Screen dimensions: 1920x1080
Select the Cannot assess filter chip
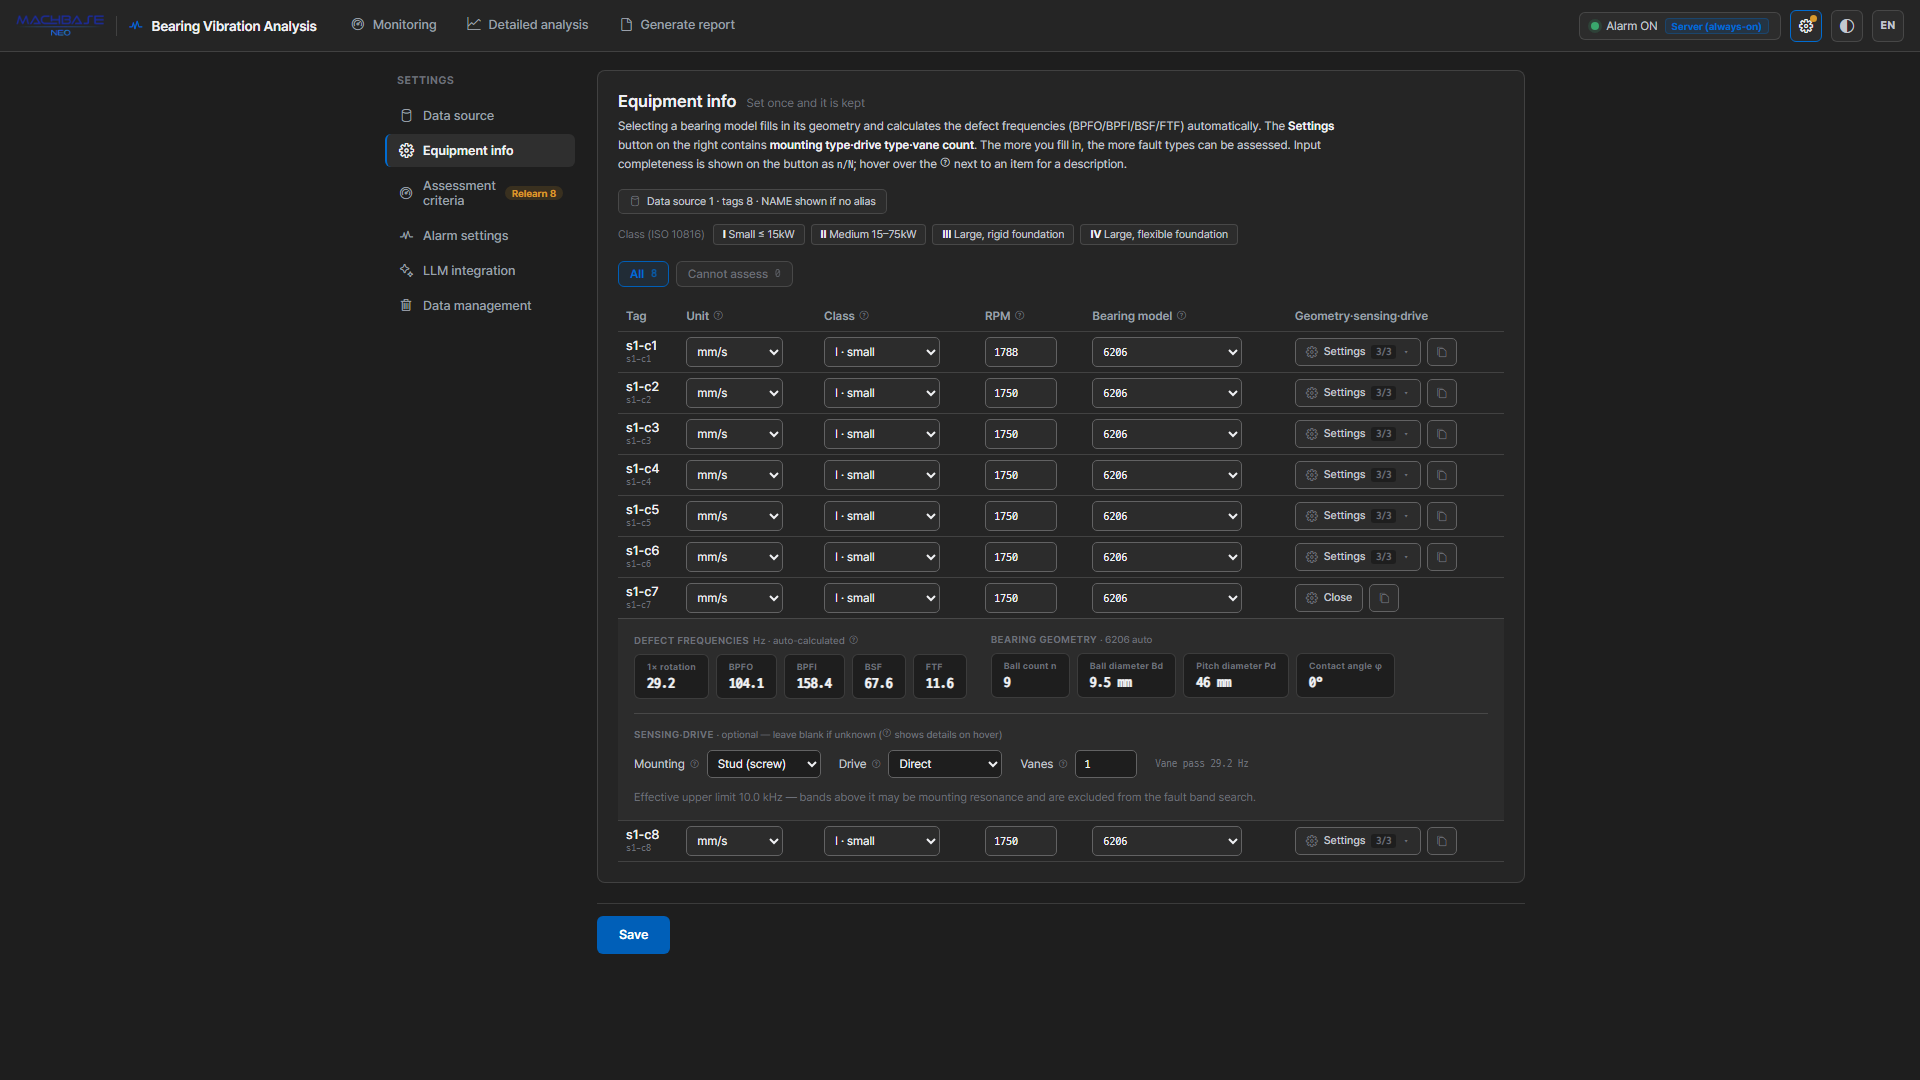734,274
